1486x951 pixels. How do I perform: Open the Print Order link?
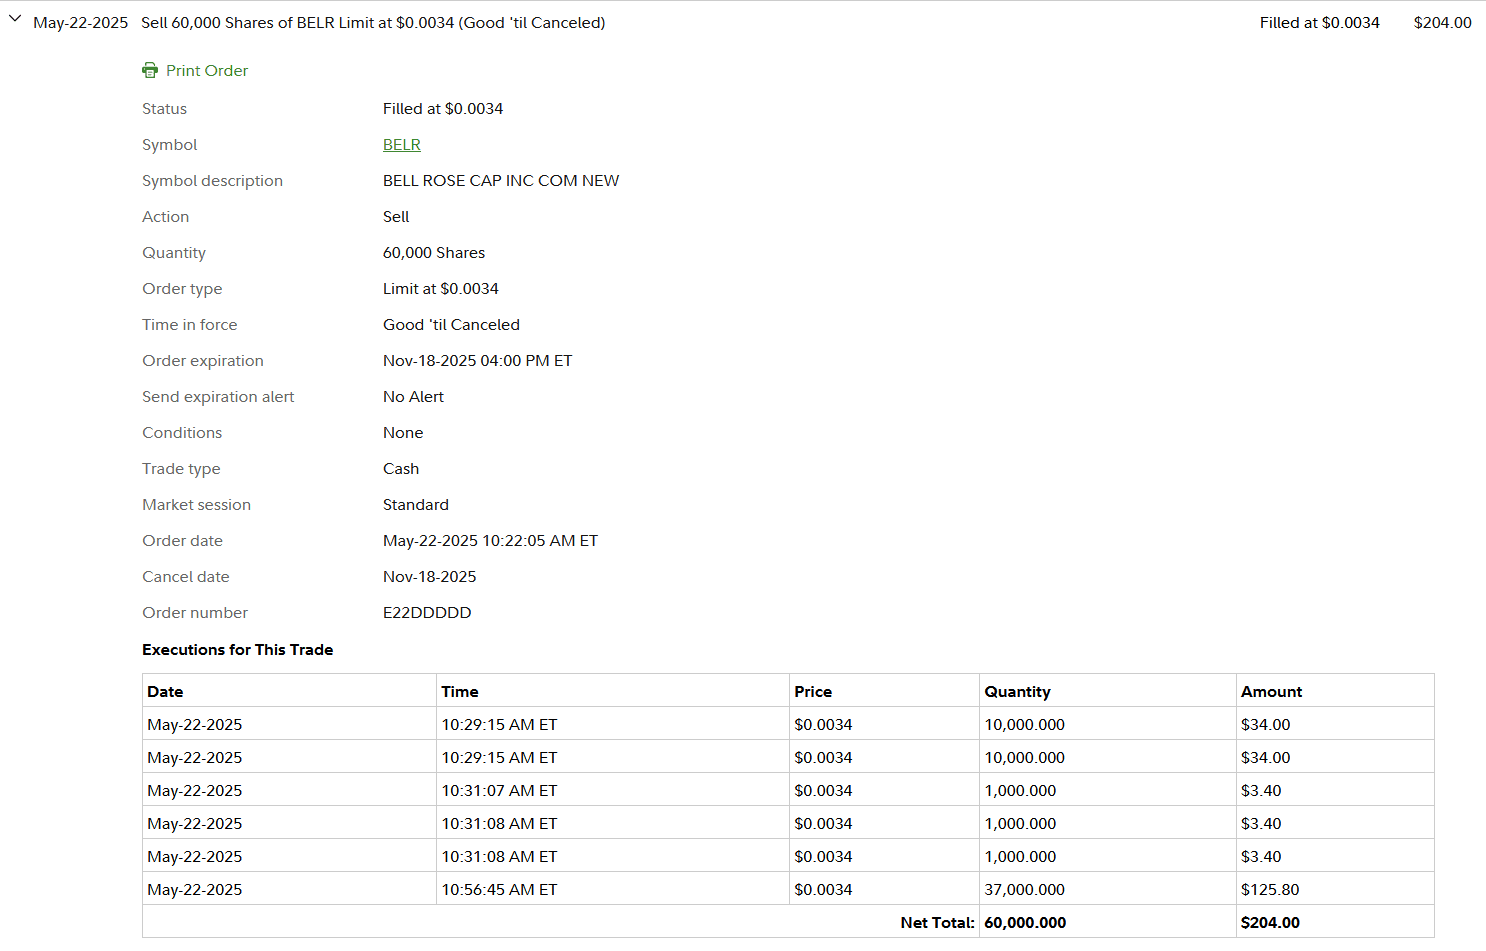207,71
